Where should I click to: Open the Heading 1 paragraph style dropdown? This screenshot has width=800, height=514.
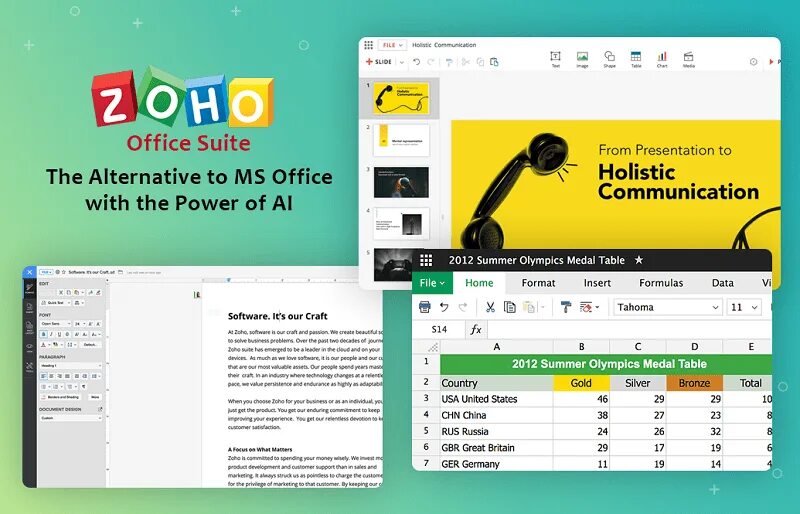(x=71, y=366)
